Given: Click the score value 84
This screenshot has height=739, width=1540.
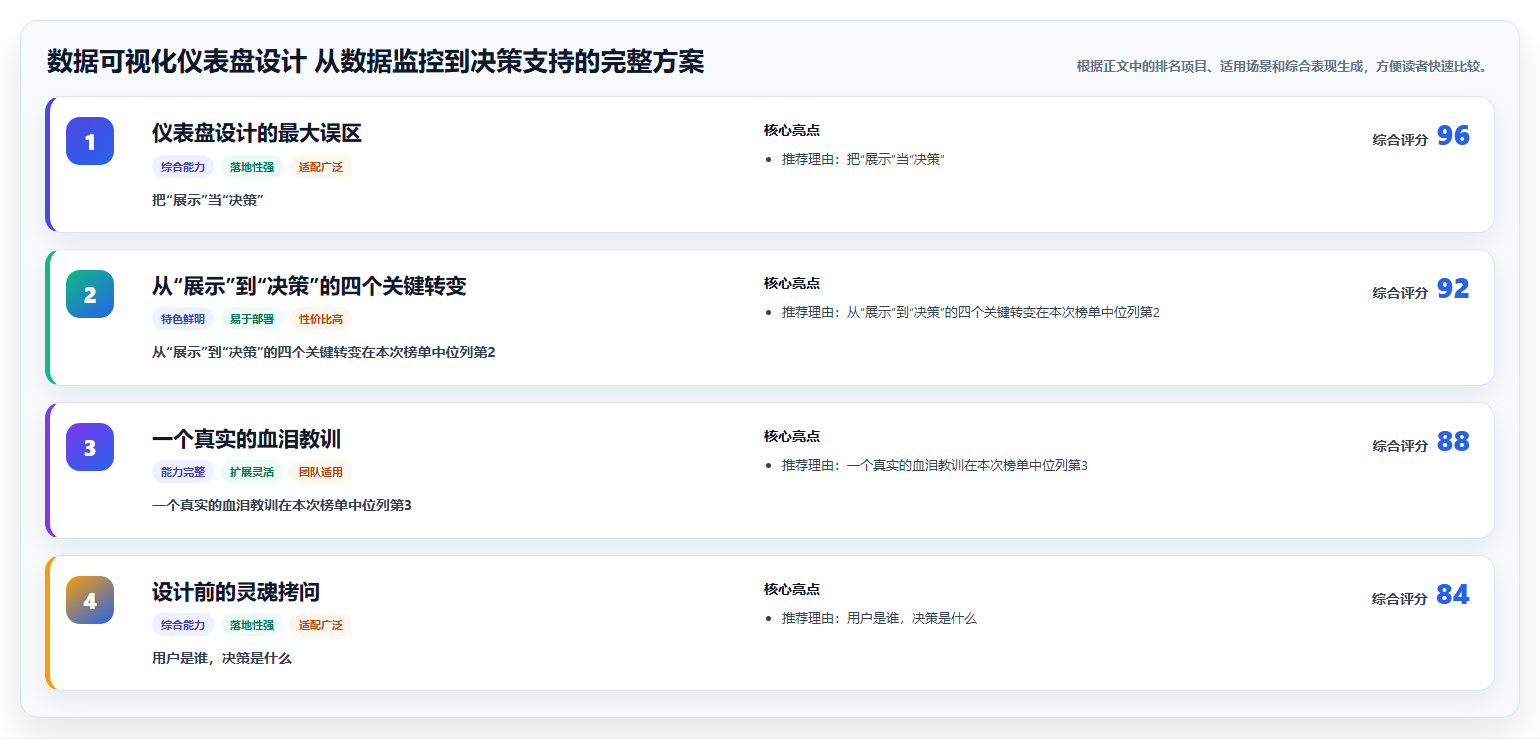Looking at the screenshot, I should tap(1453, 595).
